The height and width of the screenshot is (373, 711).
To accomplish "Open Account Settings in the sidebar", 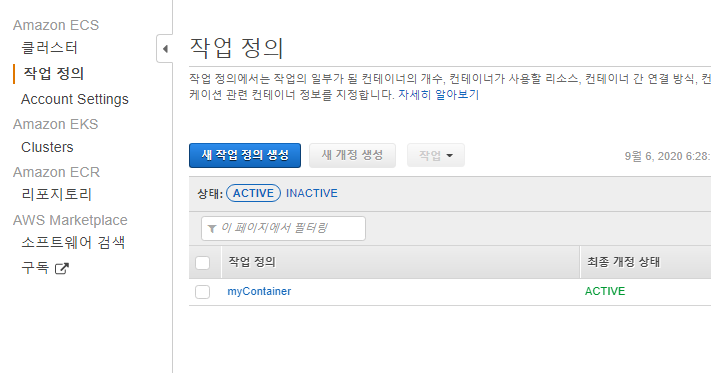I will tap(75, 99).
